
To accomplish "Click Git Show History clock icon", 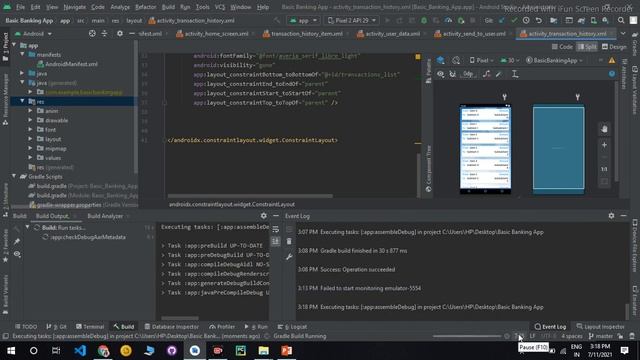I will click(x=526, y=20).
